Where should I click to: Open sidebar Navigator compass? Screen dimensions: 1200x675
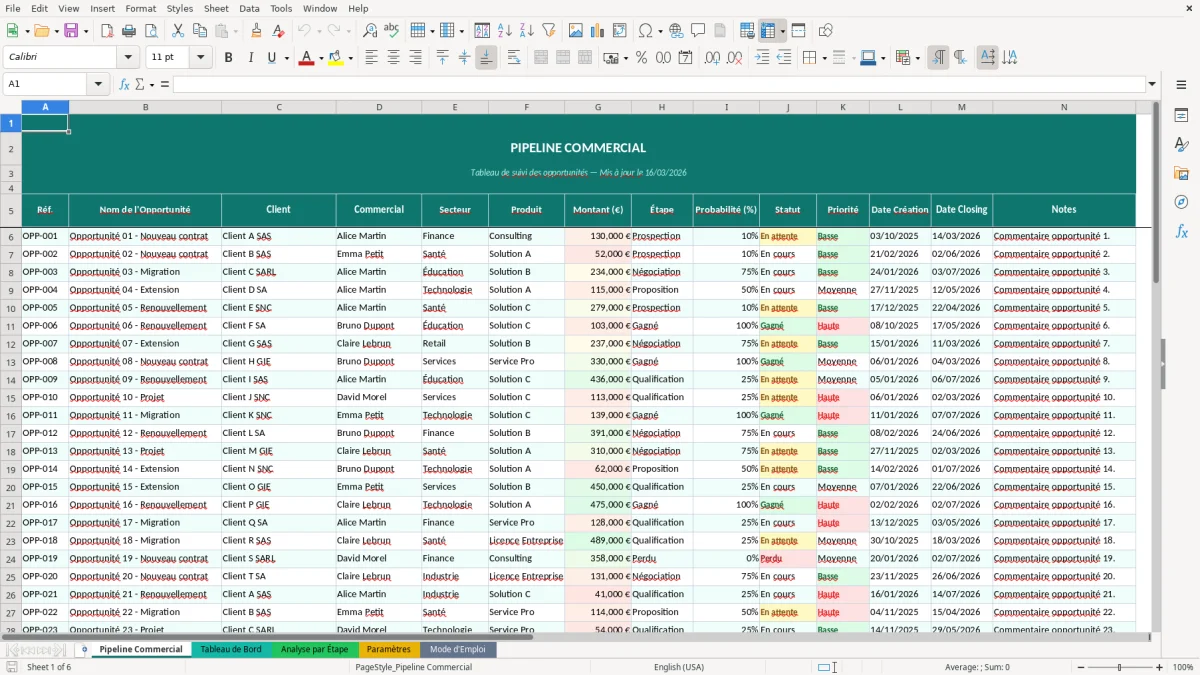point(1181,203)
